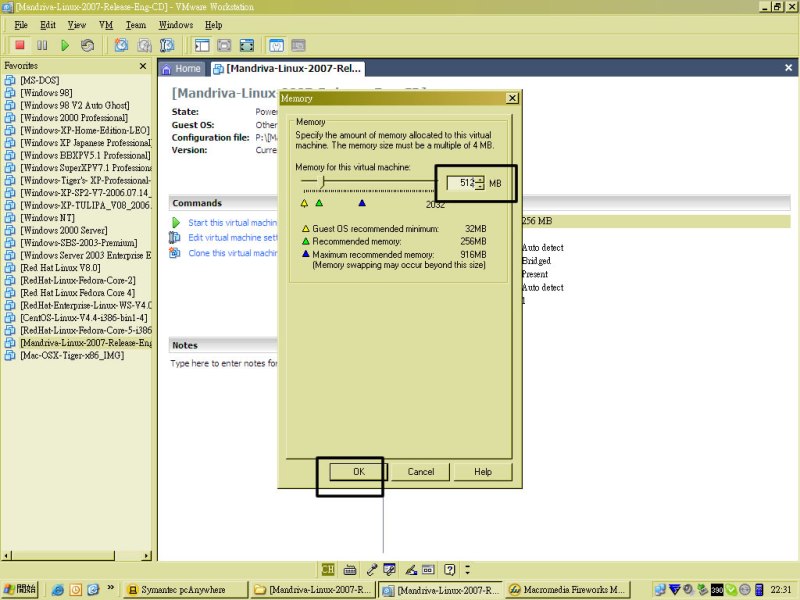Switch to the Home tab
The height and width of the screenshot is (600, 800).
(x=182, y=69)
